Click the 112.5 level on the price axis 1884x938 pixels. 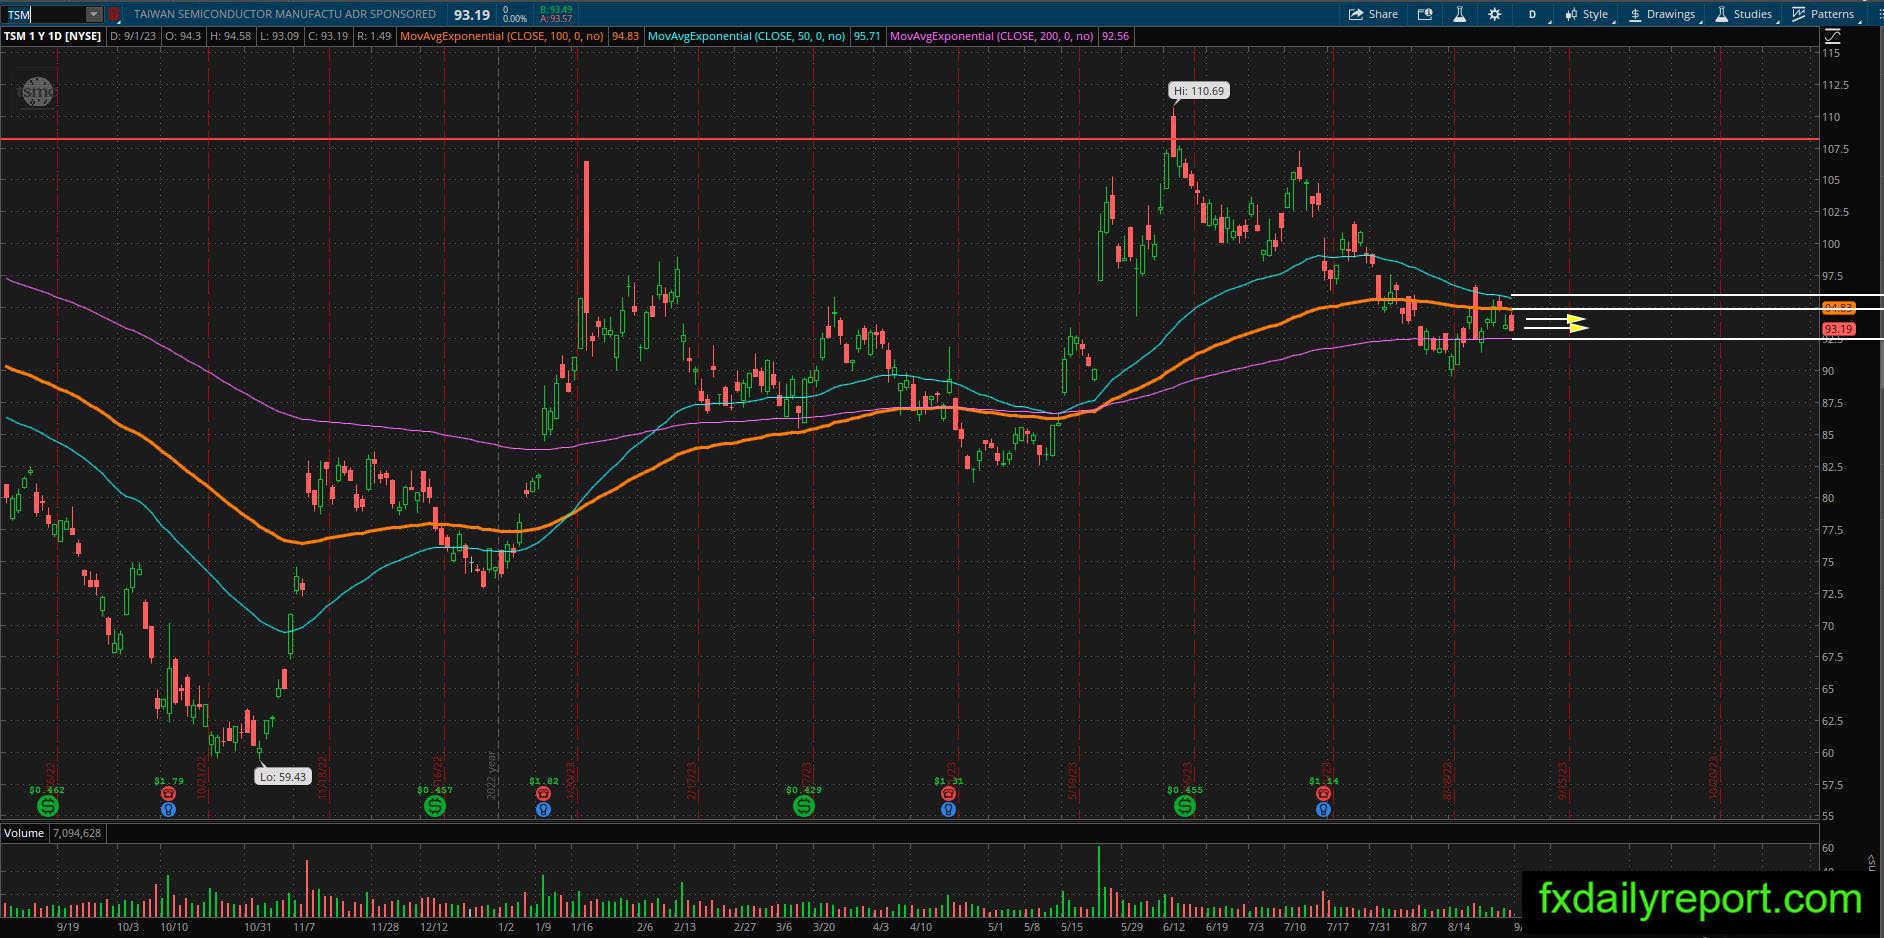click(1835, 86)
